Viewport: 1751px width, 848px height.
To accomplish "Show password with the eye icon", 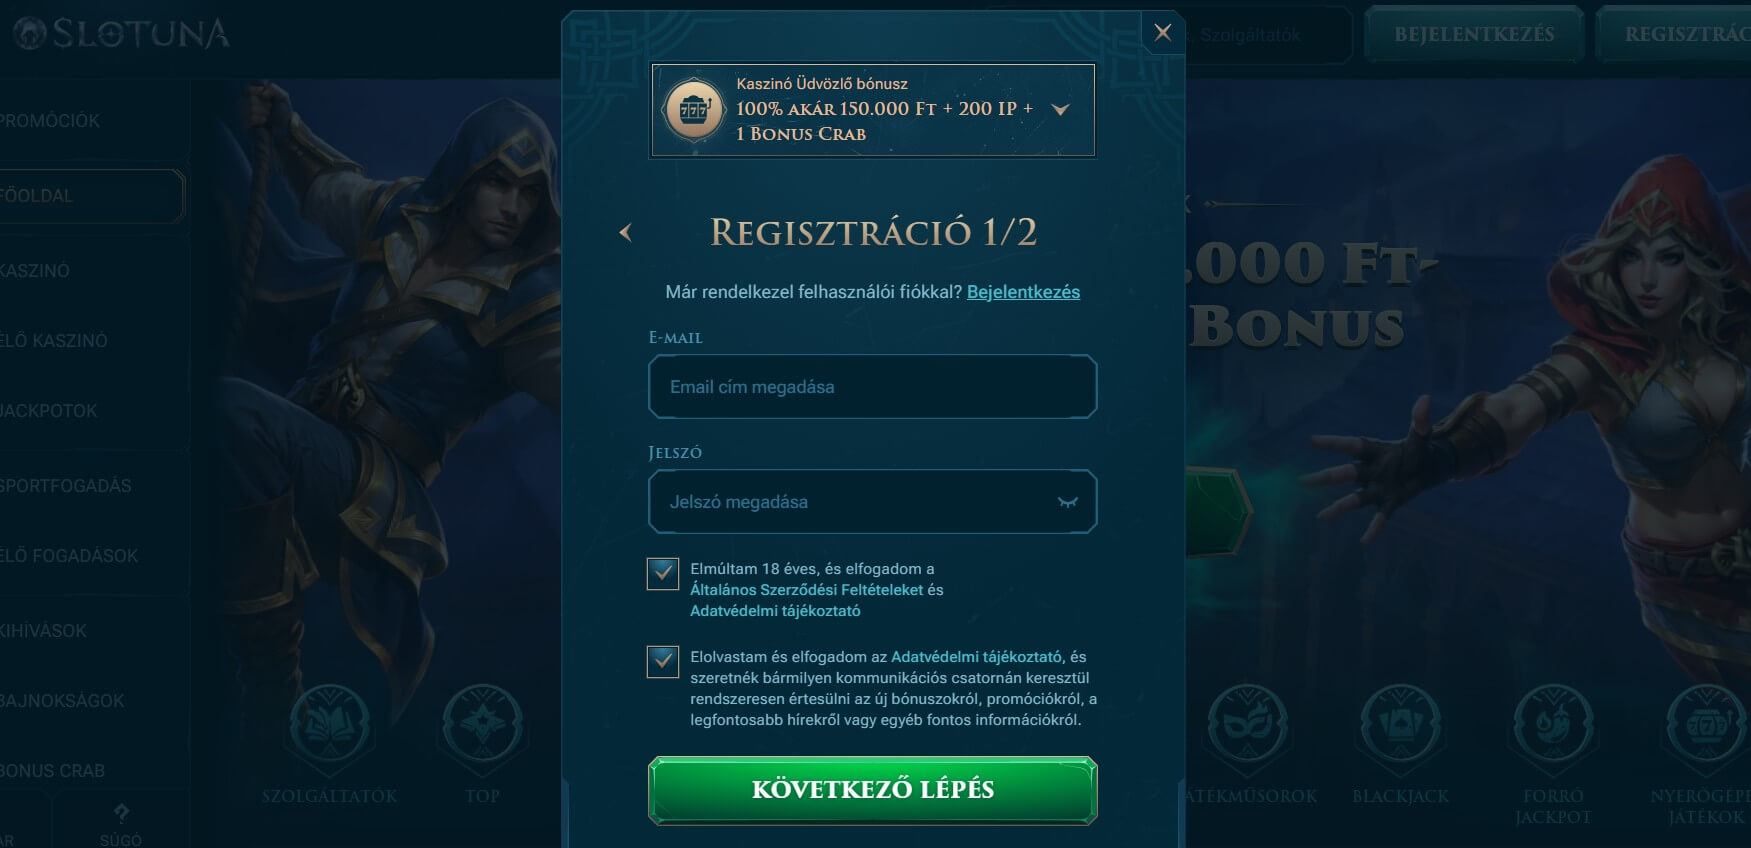I will (x=1067, y=502).
